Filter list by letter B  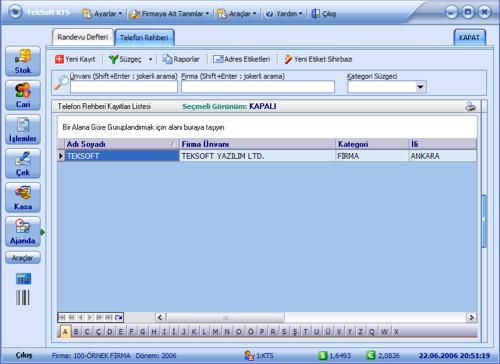click(76, 332)
